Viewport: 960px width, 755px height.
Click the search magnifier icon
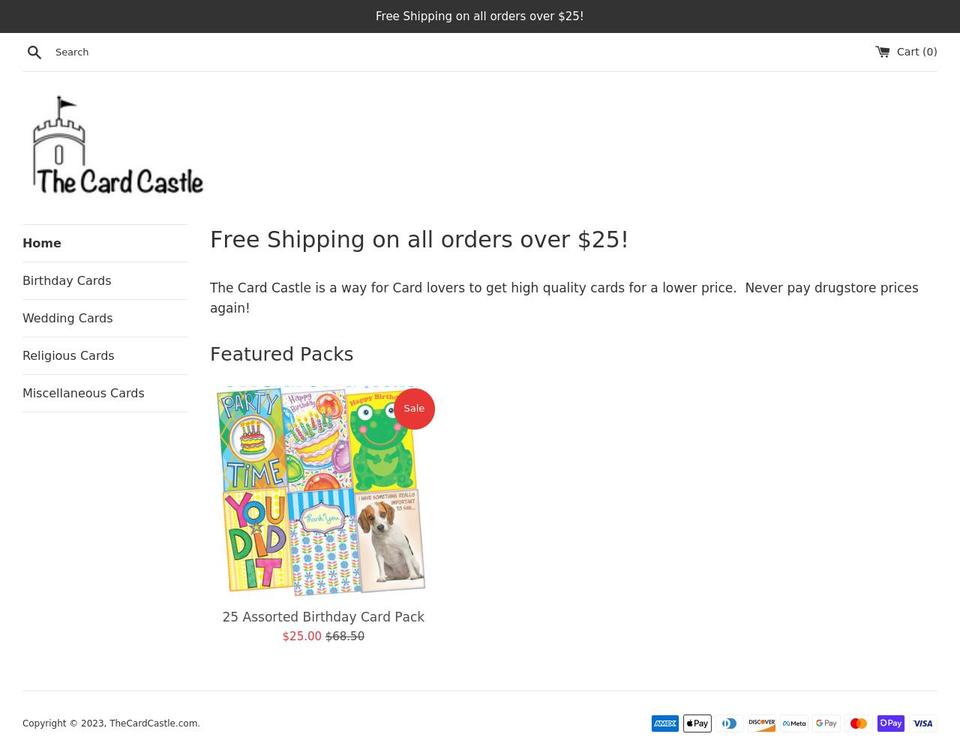pyautogui.click(x=34, y=52)
